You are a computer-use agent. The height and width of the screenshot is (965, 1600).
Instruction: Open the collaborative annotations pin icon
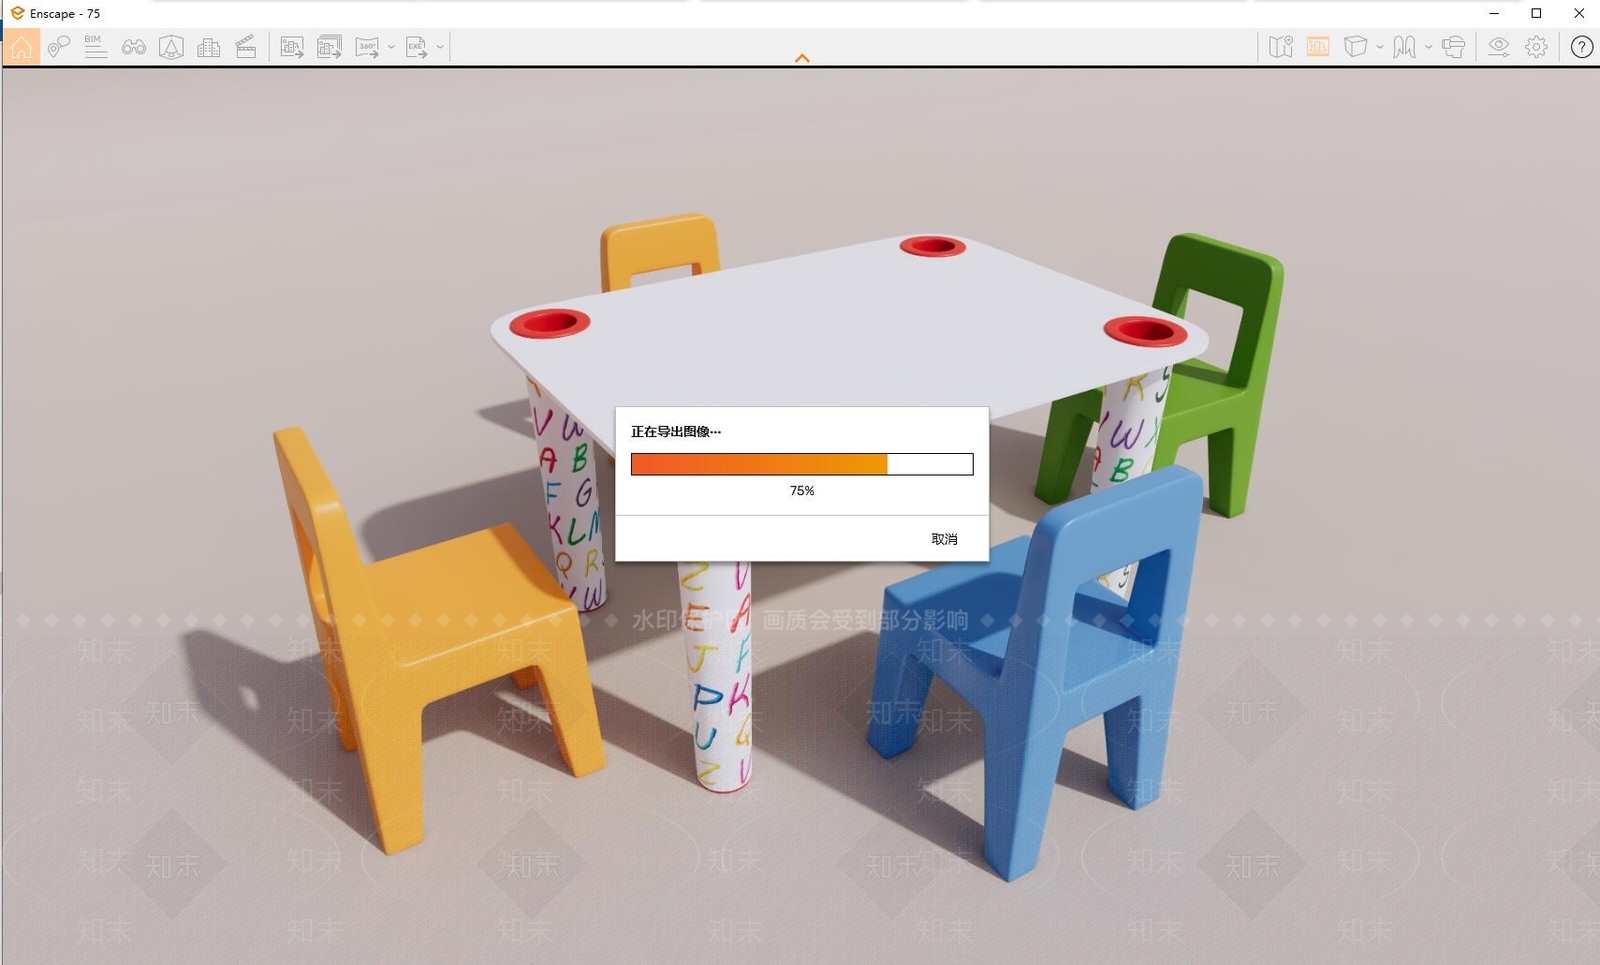point(59,47)
